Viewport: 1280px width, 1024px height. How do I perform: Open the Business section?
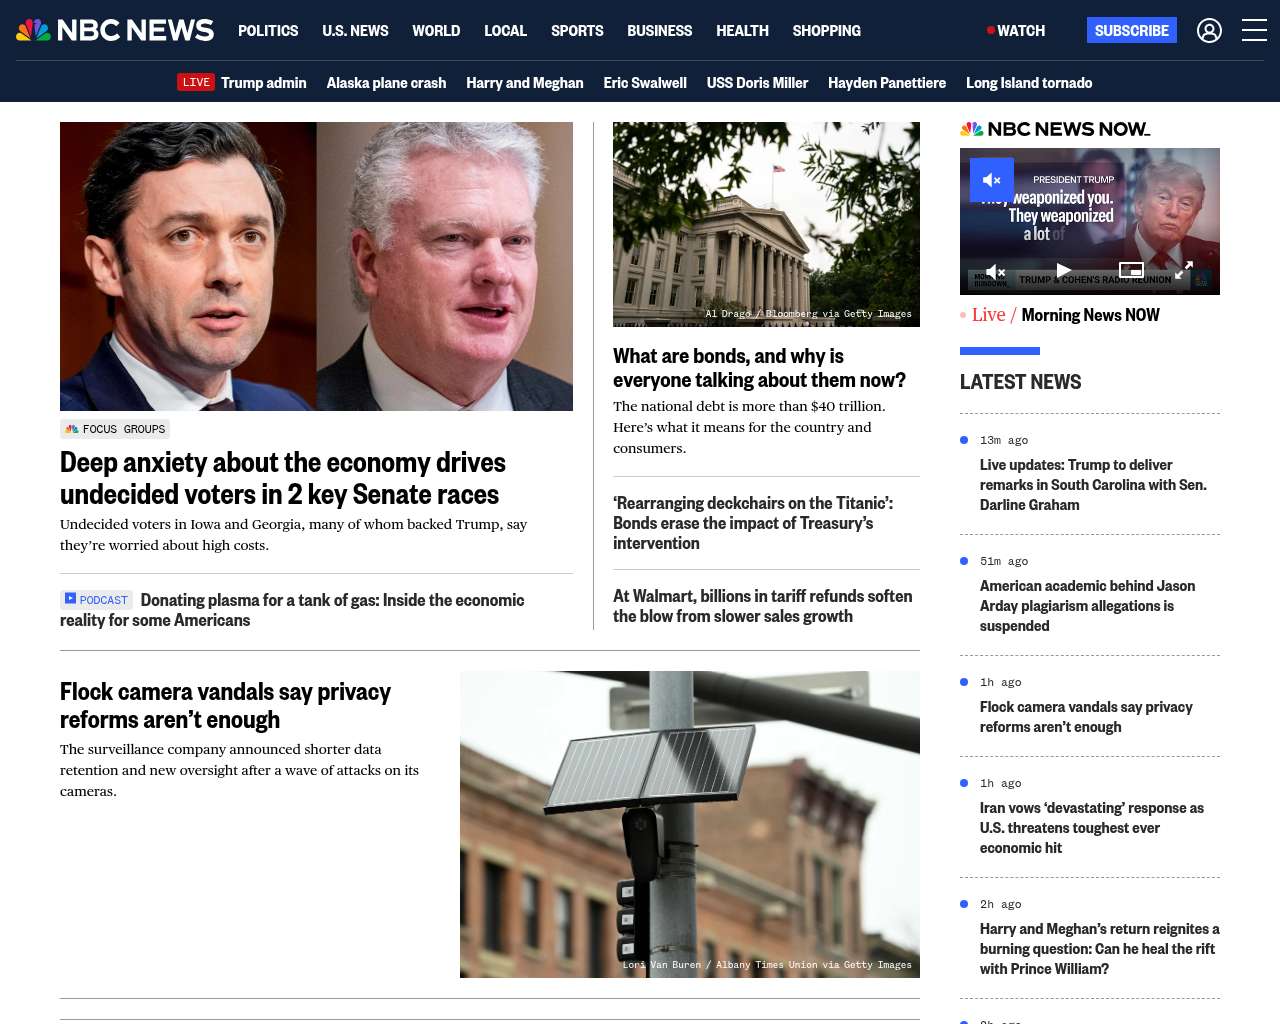659,31
